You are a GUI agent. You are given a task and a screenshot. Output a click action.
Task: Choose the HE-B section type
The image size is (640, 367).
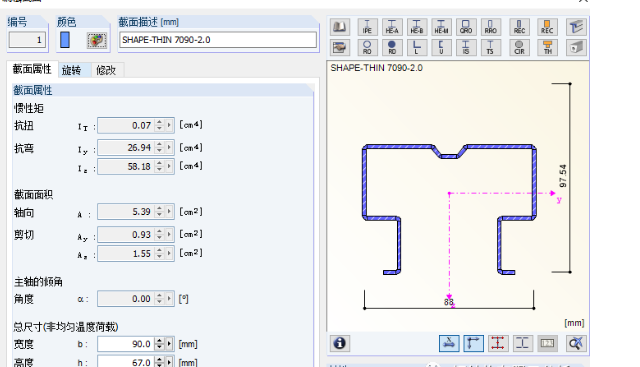(417, 27)
